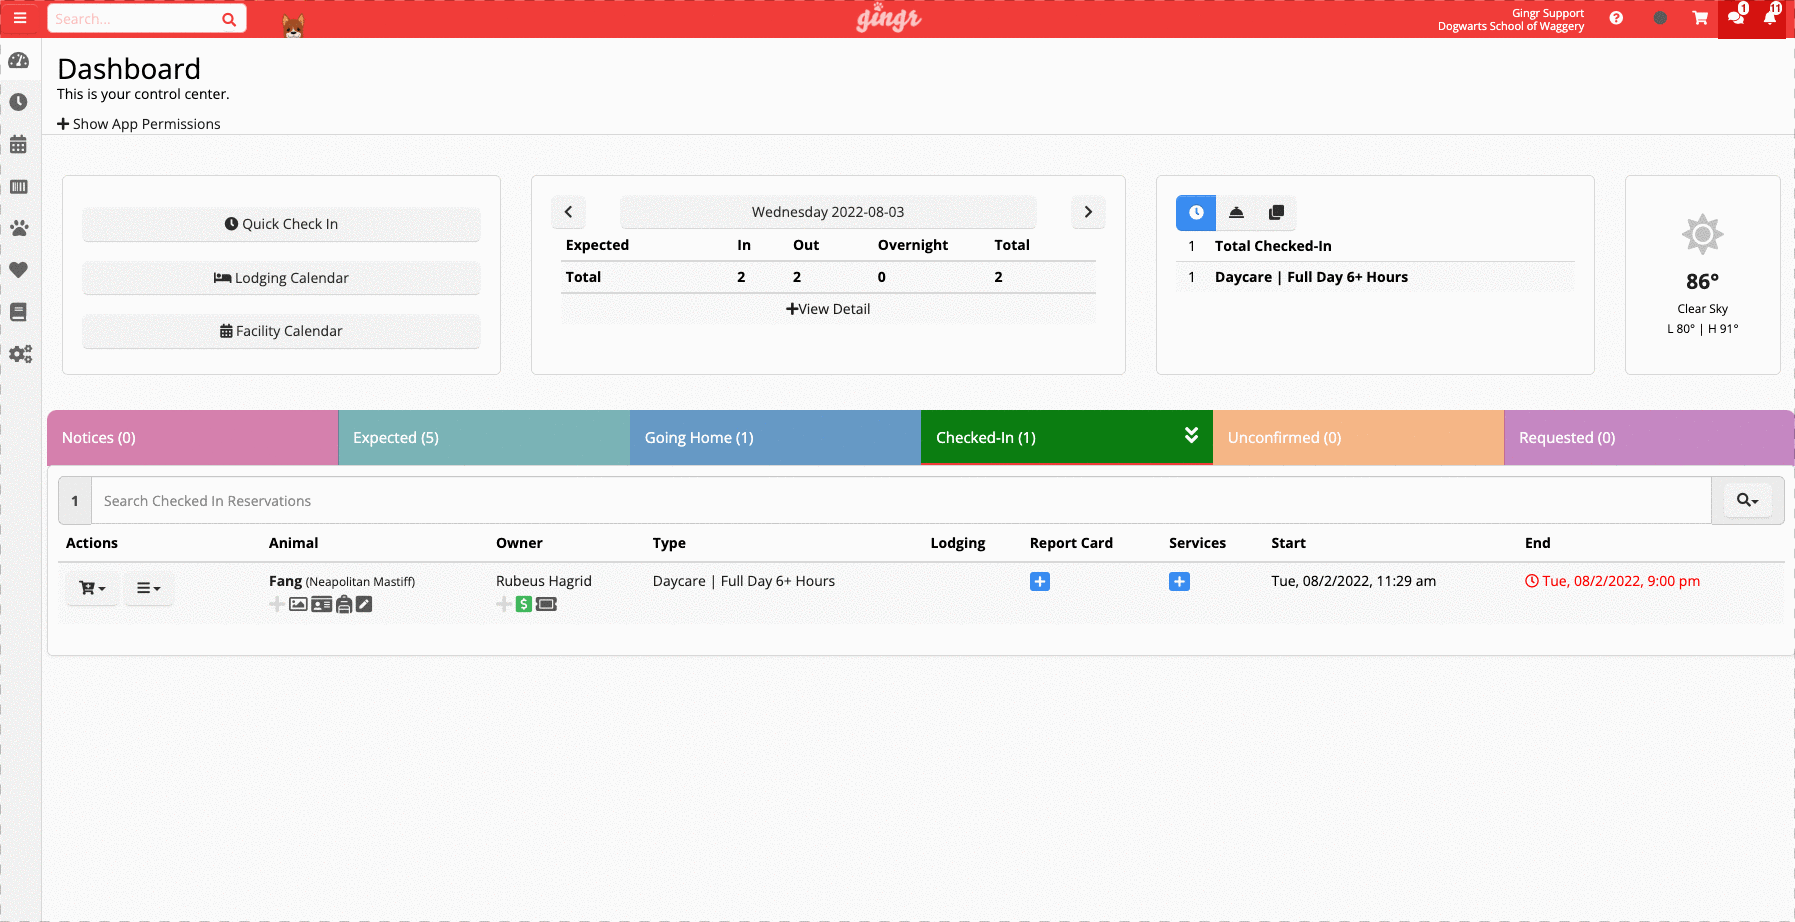Open the reservation search options dropdown
The height and width of the screenshot is (922, 1795).
1747,500
